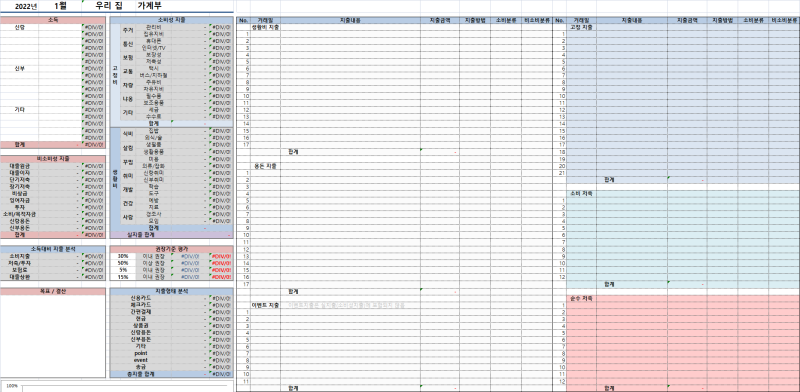Click the 이벤트 지출 section label
Image resolution: width=800 pixels, height=392 pixels.
(265, 305)
